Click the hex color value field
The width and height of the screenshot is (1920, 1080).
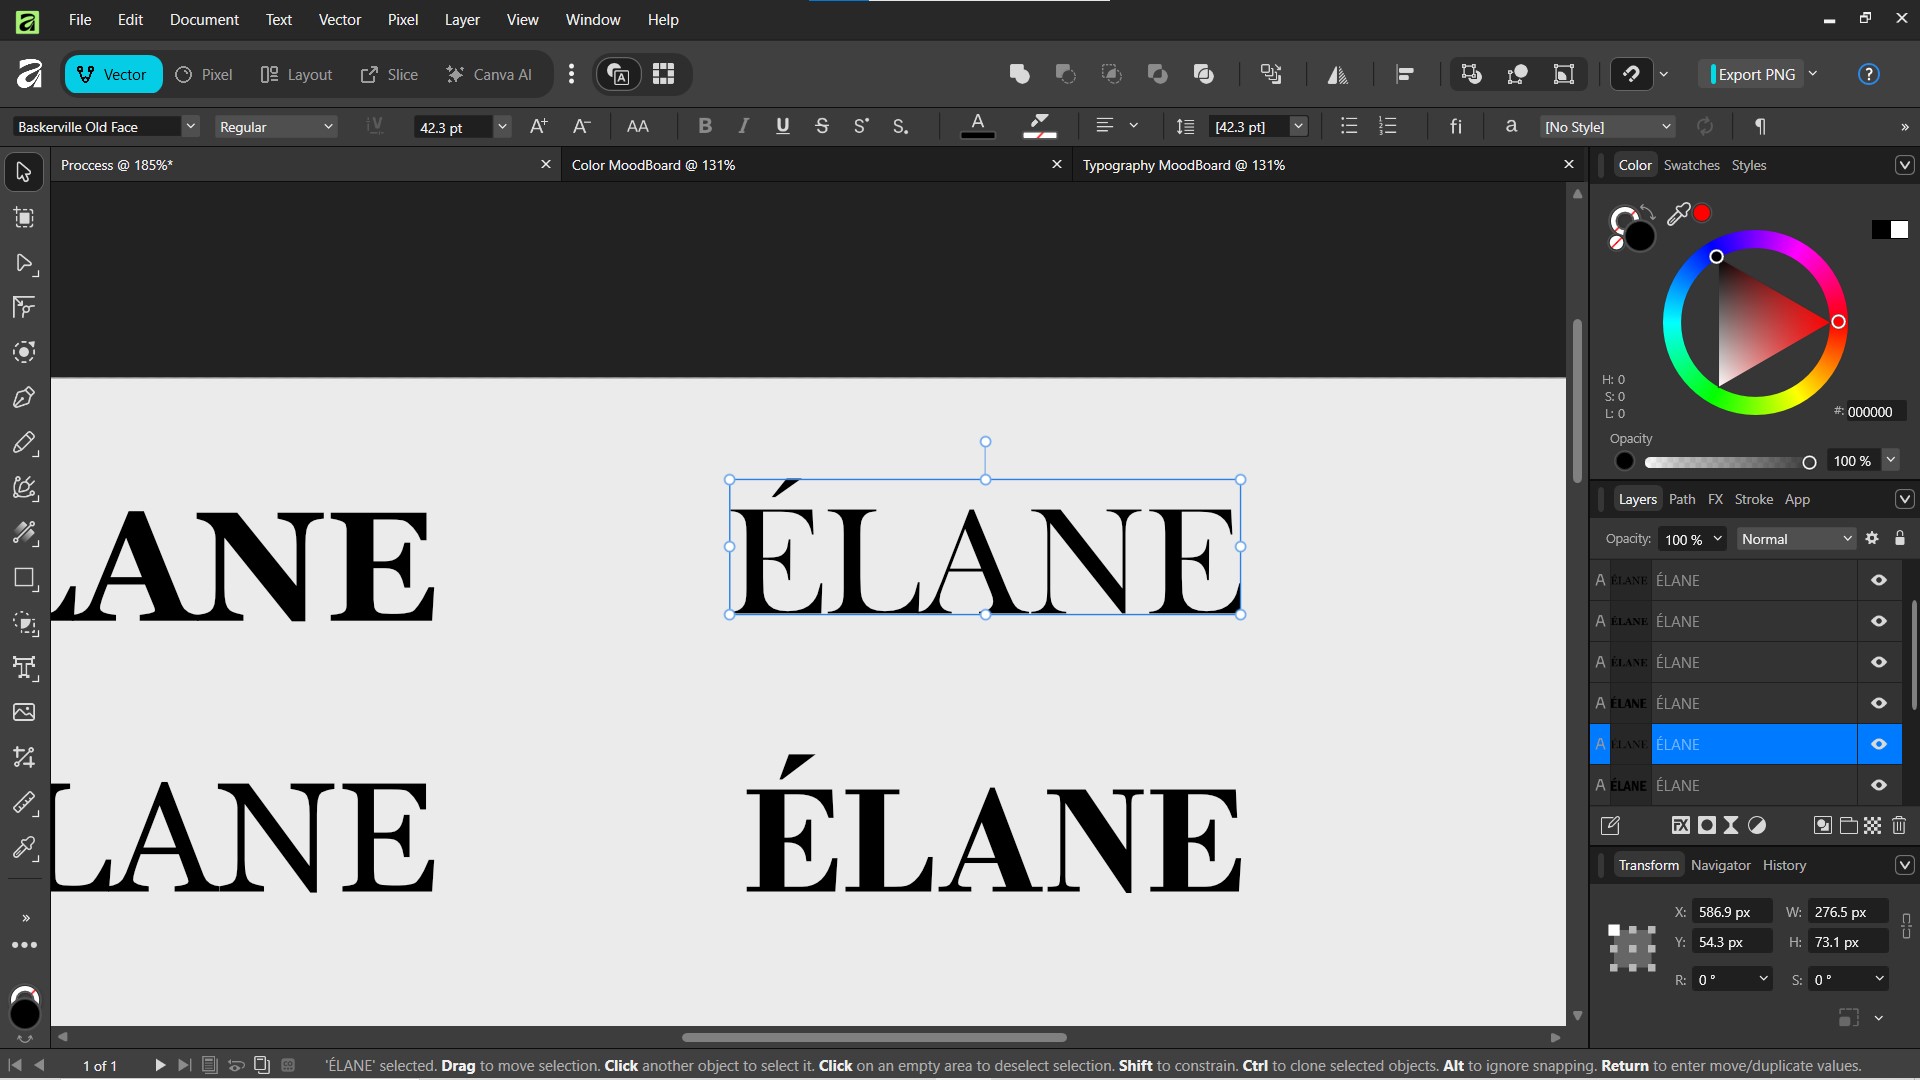pyautogui.click(x=1875, y=411)
